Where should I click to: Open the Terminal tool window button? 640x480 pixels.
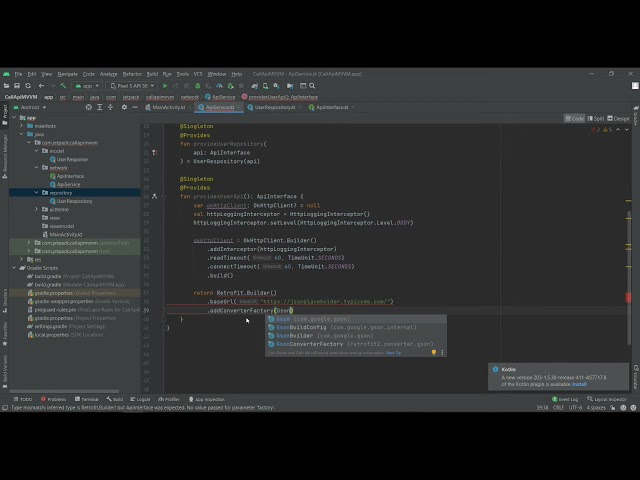pyautogui.click(x=87, y=399)
